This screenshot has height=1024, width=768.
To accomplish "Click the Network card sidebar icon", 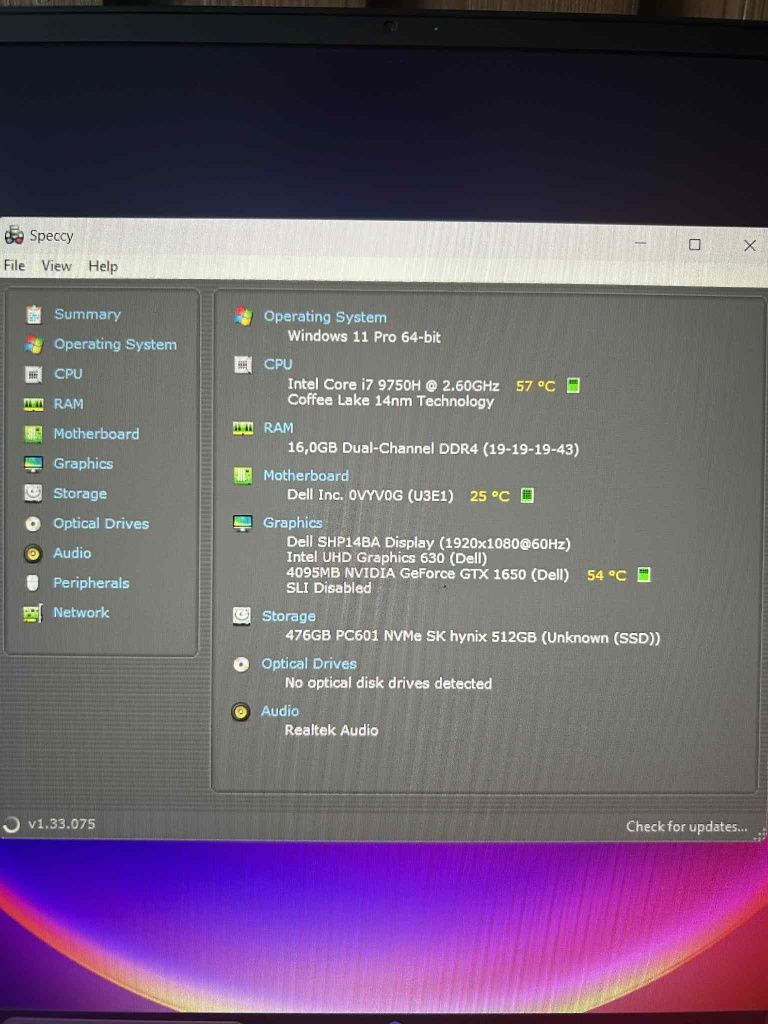I will click(33, 613).
